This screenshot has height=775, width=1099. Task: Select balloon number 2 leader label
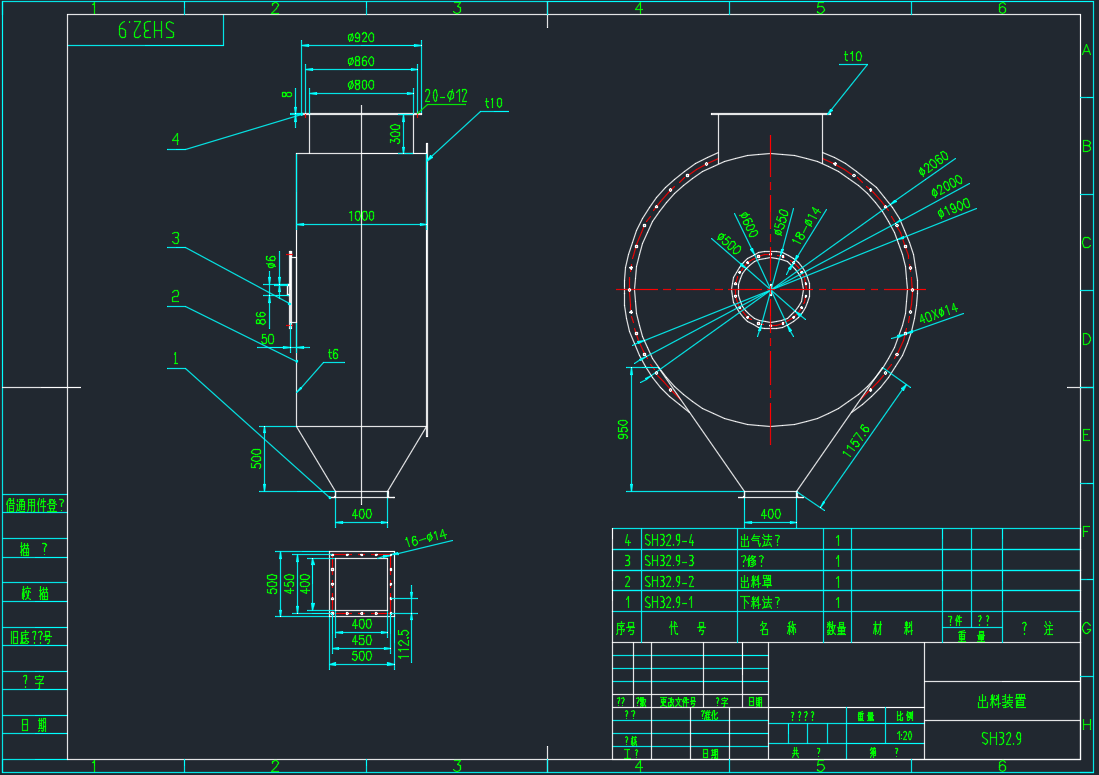pyautogui.click(x=175, y=296)
